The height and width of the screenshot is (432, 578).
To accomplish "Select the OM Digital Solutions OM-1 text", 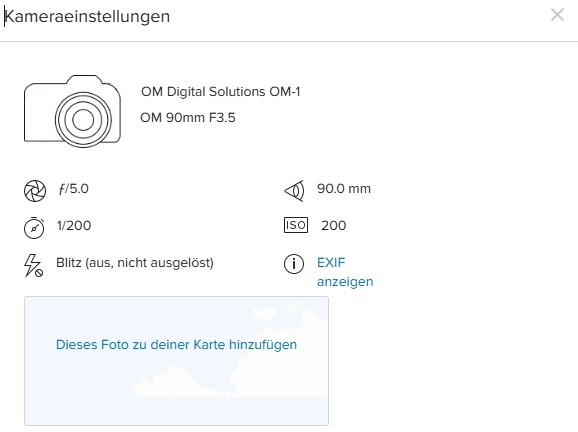I will (x=220, y=91).
